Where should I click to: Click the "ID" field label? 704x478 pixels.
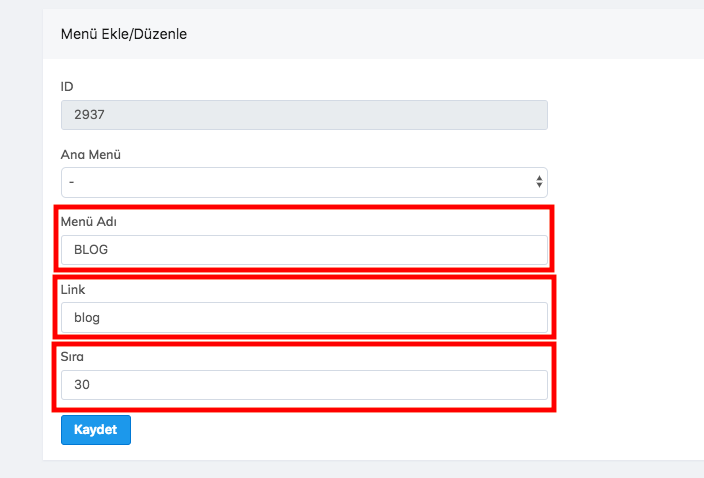(x=67, y=87)
